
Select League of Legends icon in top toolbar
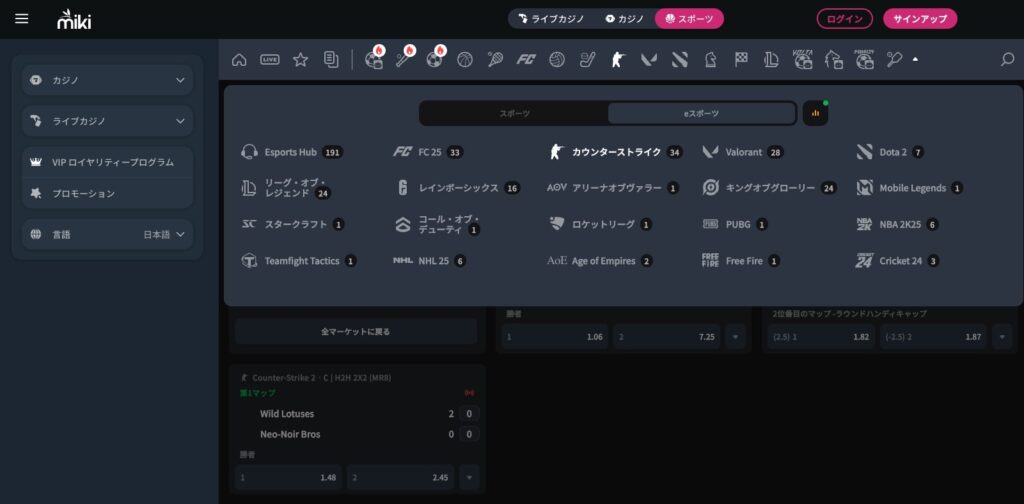(x=771, y=59)
